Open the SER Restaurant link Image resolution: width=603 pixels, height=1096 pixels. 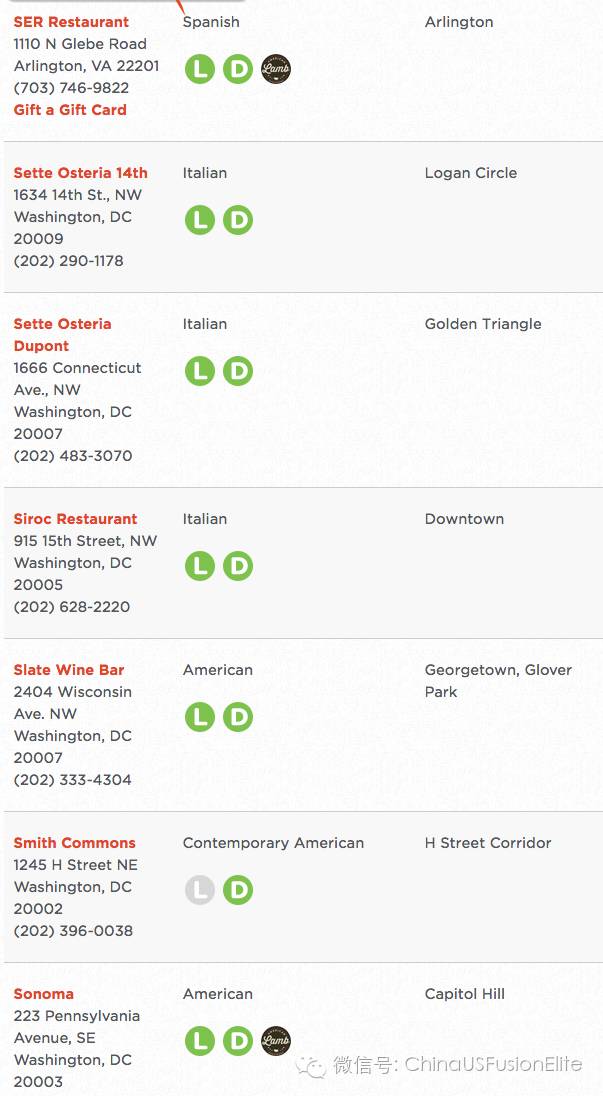point(71,22)
